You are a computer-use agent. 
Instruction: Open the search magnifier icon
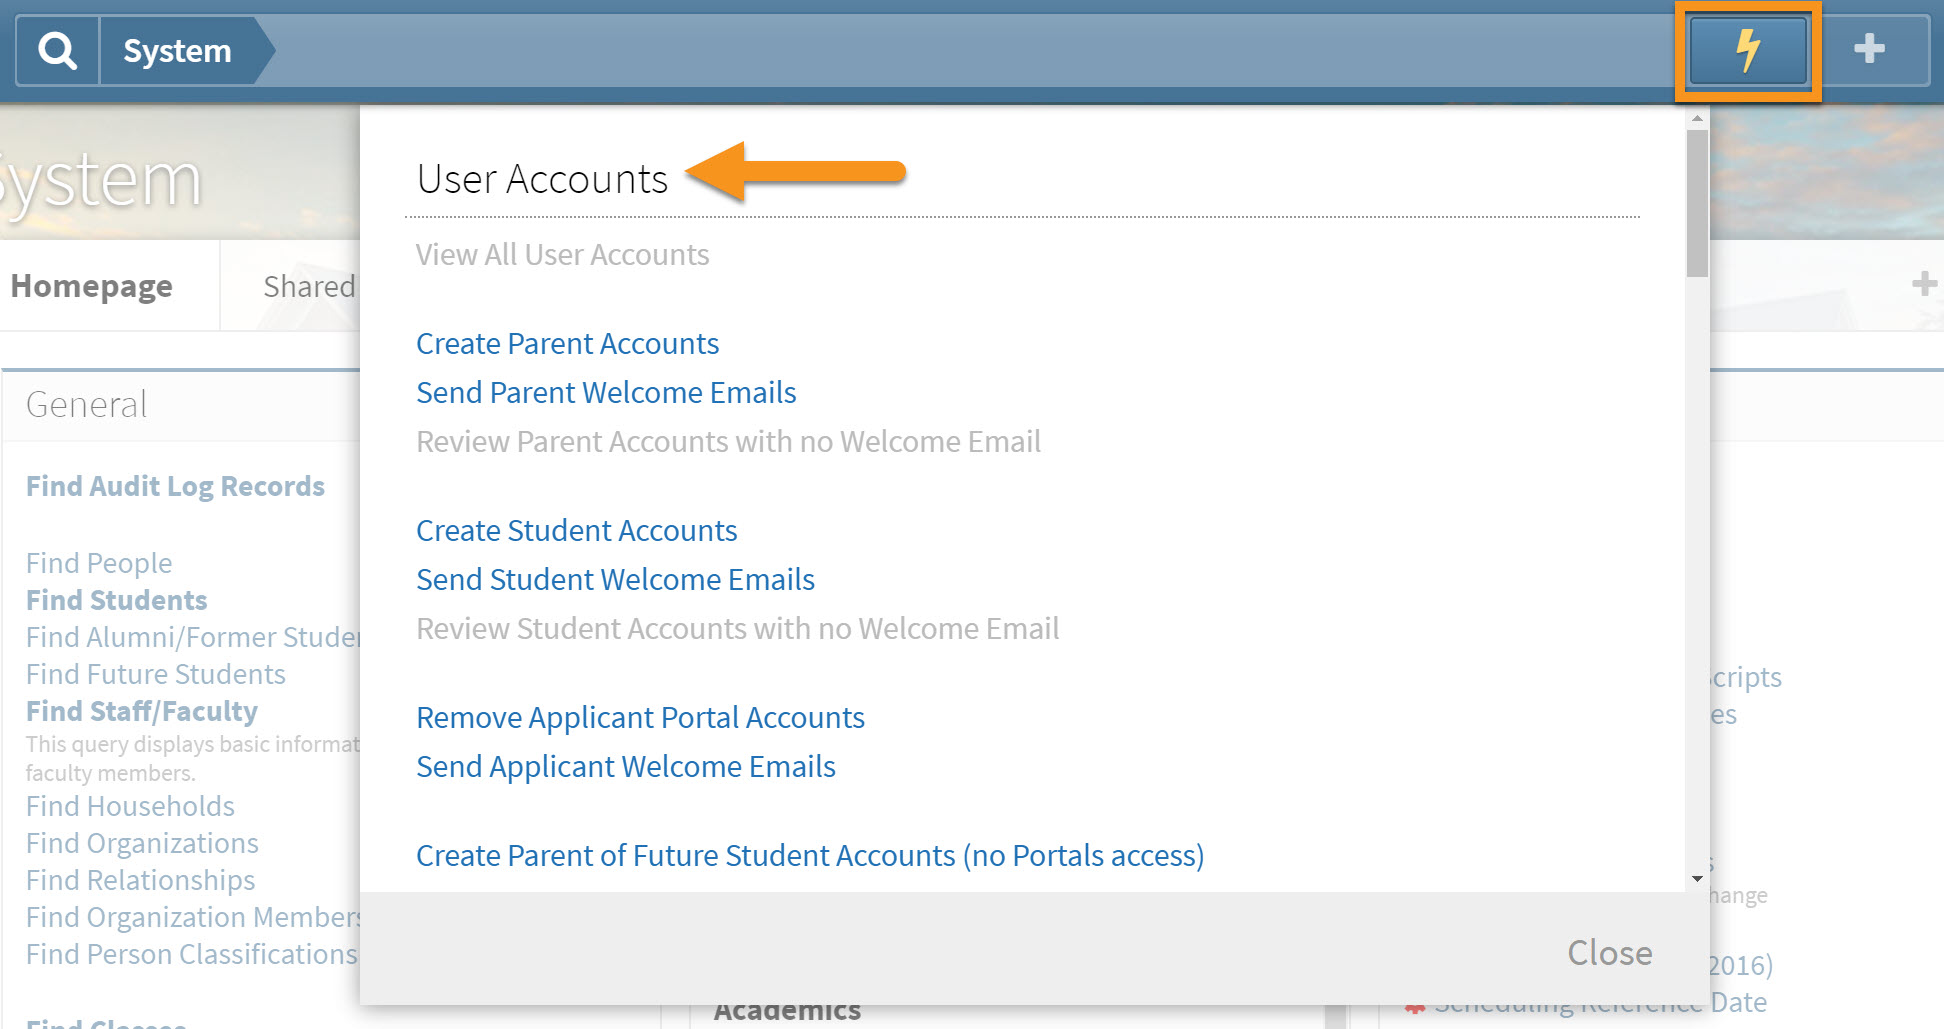[56, 49]
